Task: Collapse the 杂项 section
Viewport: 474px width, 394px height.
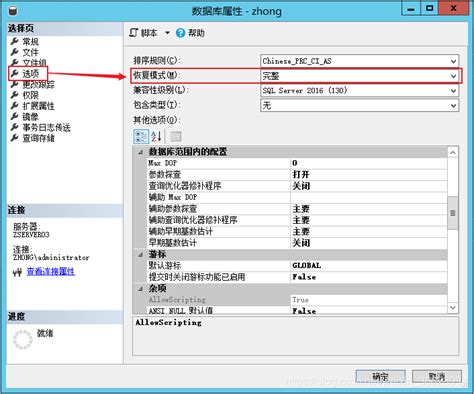Action: point(141,289)
